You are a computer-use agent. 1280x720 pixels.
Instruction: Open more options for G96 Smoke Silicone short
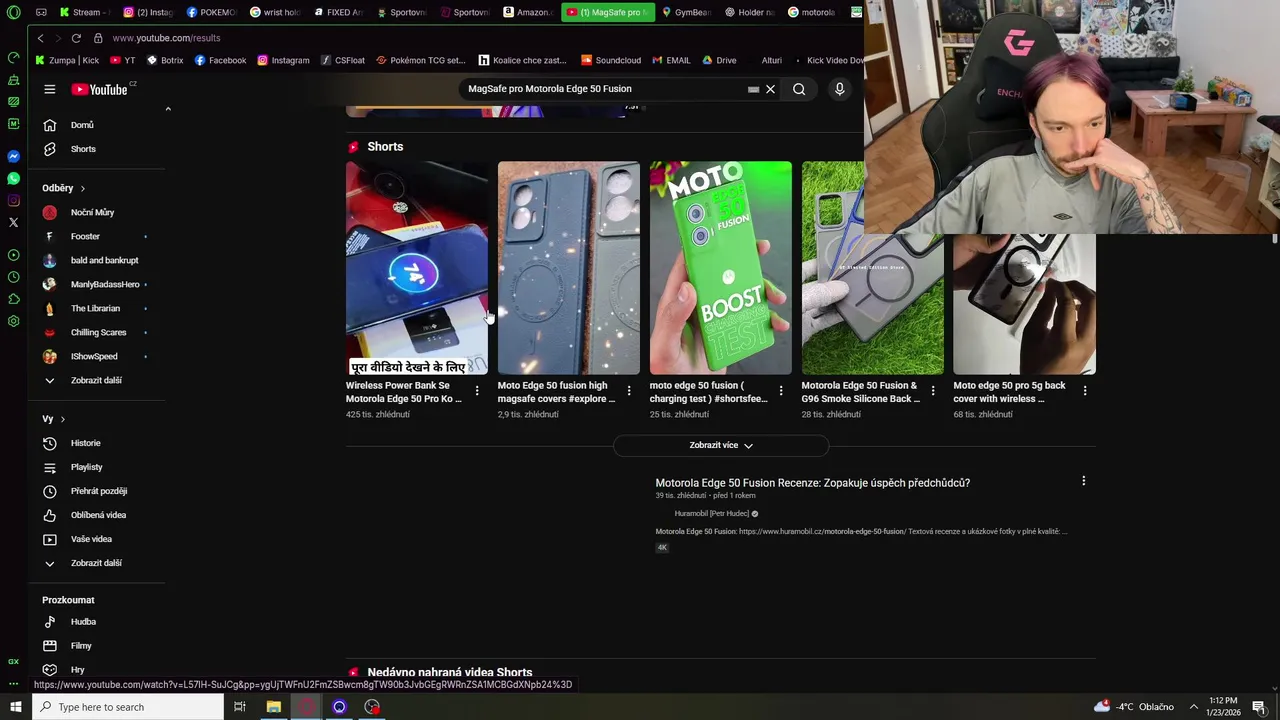tap(933, 391)
